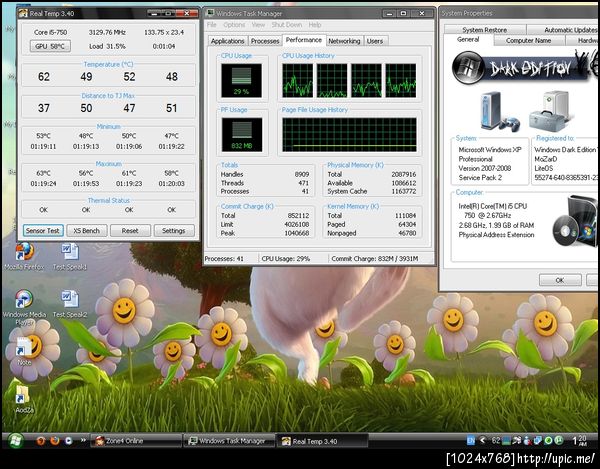Click the CPU Usage 29% gauge
Image resolution: width=600 pixels, height=469 pixels.
[x=241, y=81]
